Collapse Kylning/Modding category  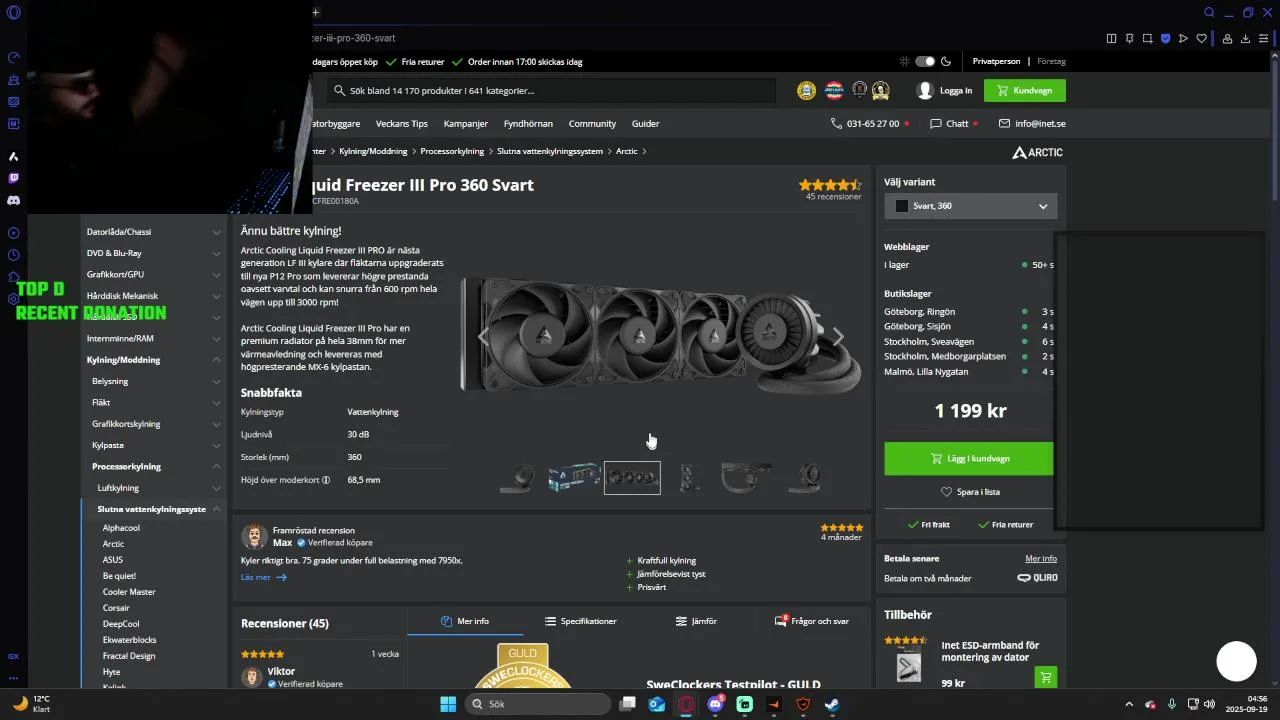click(x=216, y=360)
